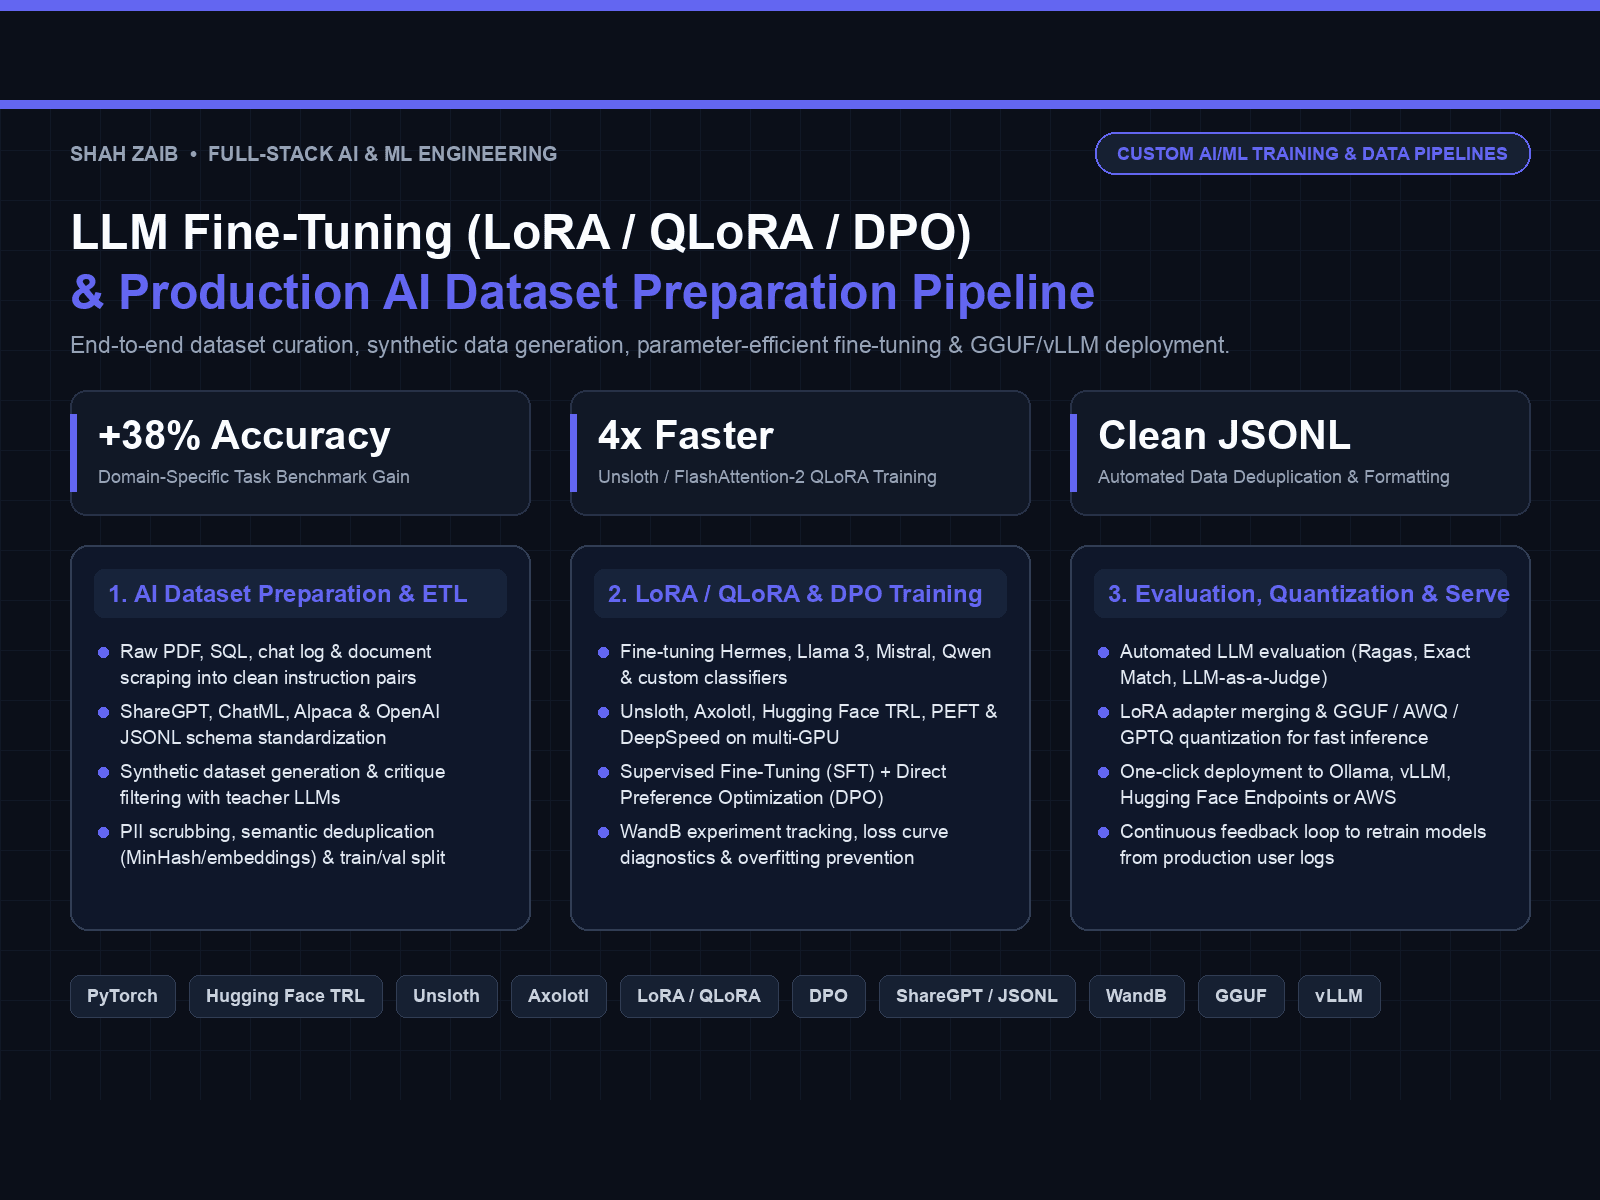Click 'Automated Data Deduplication & Formatting' caption

tap(1273, 477)
